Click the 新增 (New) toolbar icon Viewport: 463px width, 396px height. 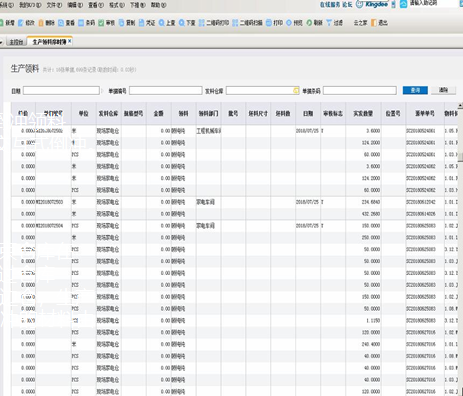tap(2, 23)
